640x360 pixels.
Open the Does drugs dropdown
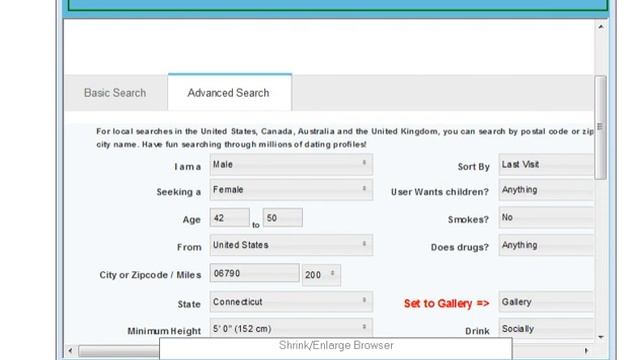(546, 245)
